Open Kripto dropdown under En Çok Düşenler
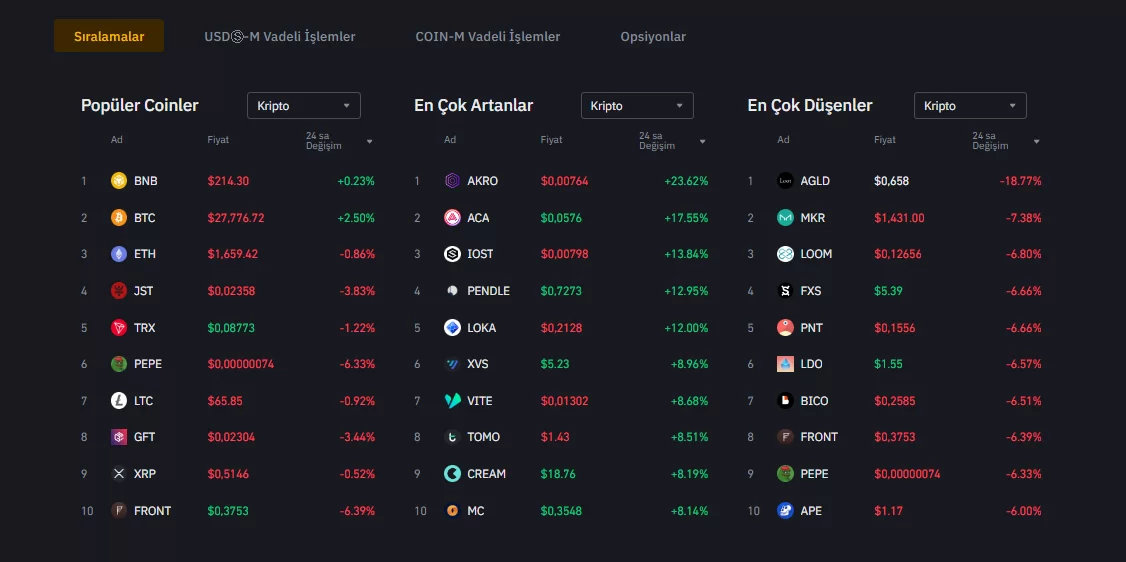The height and width of the screenshot is (562, 1126). (970, 106)
